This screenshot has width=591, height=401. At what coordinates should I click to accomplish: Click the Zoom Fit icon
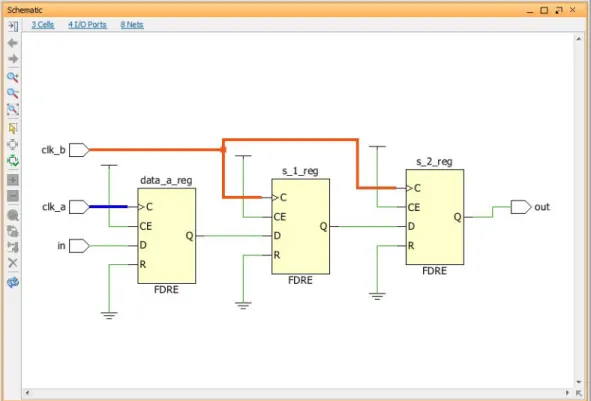pos(13,109)
